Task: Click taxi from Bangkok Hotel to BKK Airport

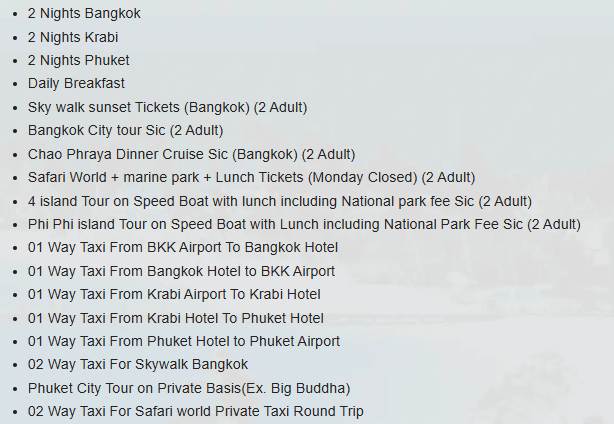Action: pos(181,271)
